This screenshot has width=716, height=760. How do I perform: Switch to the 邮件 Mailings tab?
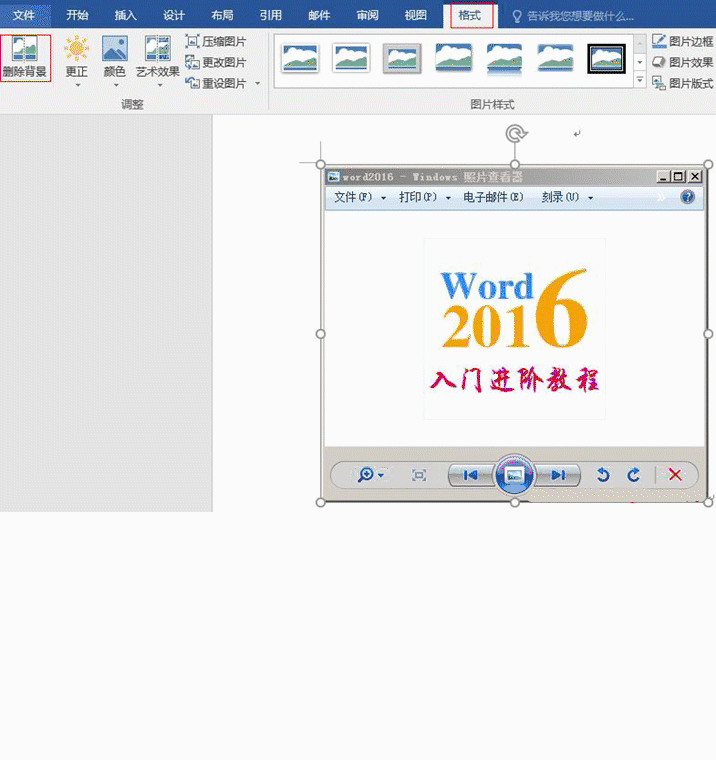[319, 16]
